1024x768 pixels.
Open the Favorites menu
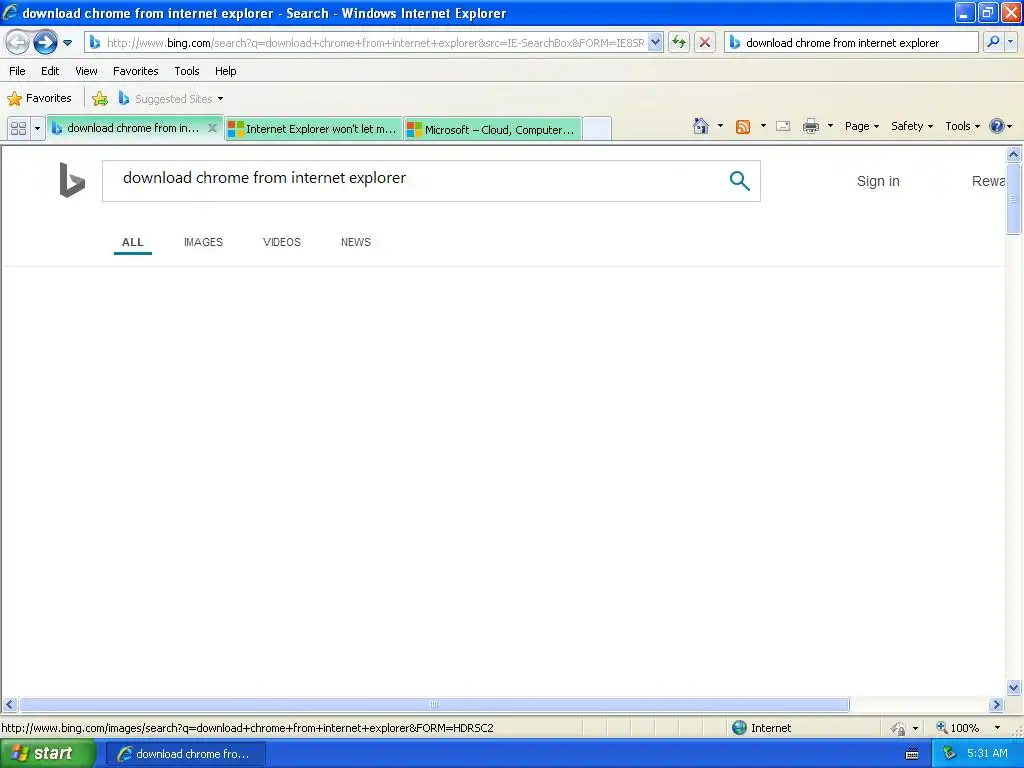pyautogui.click(x=136, y=71)
